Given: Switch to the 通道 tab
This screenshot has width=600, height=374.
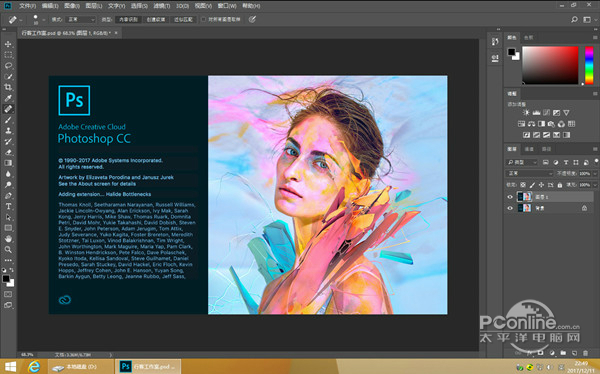Looking at the screenshot, I should coord(529,149).
